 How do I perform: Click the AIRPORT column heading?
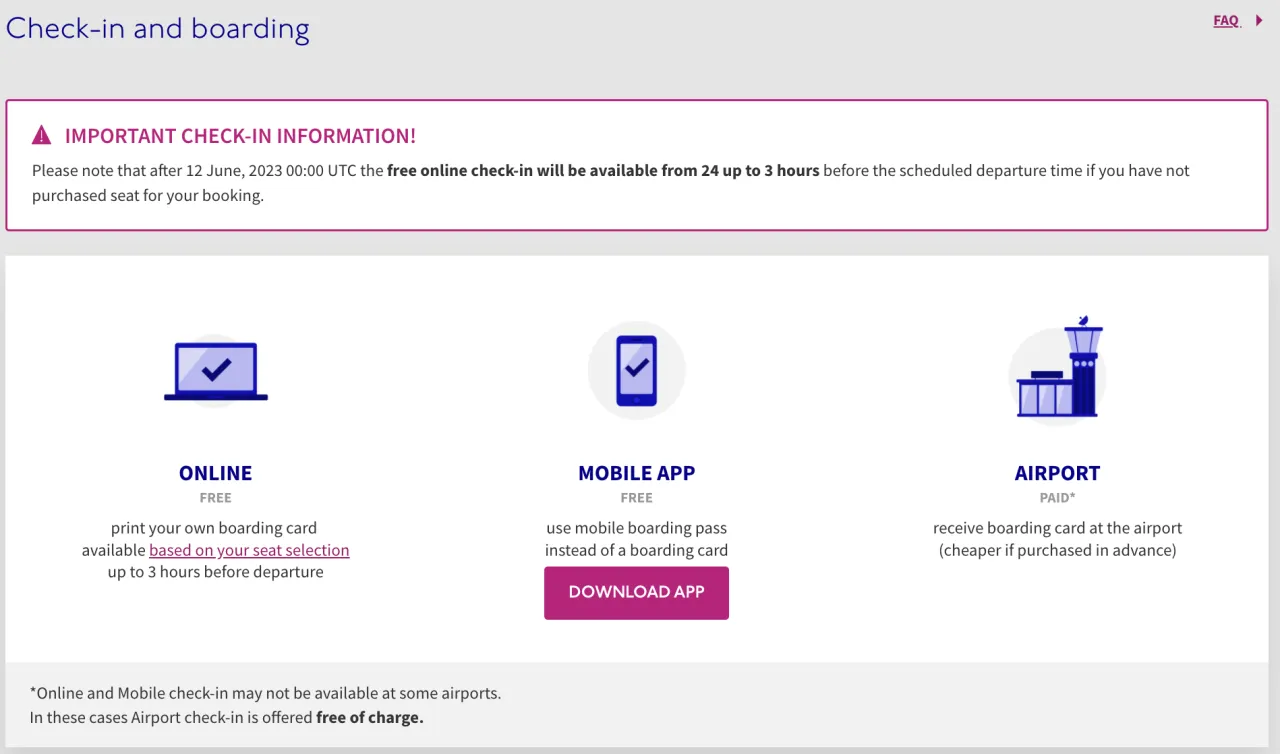[1057, 472]
